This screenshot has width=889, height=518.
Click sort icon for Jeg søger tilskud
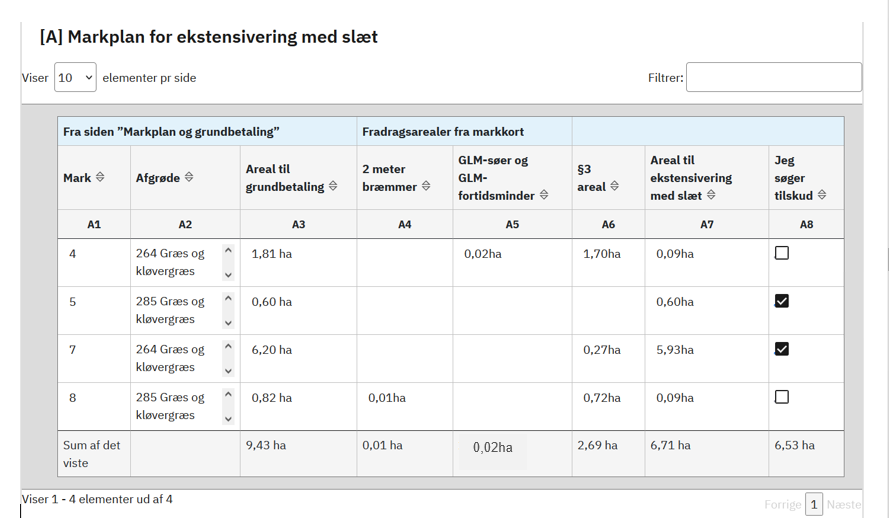coord(822,196)
